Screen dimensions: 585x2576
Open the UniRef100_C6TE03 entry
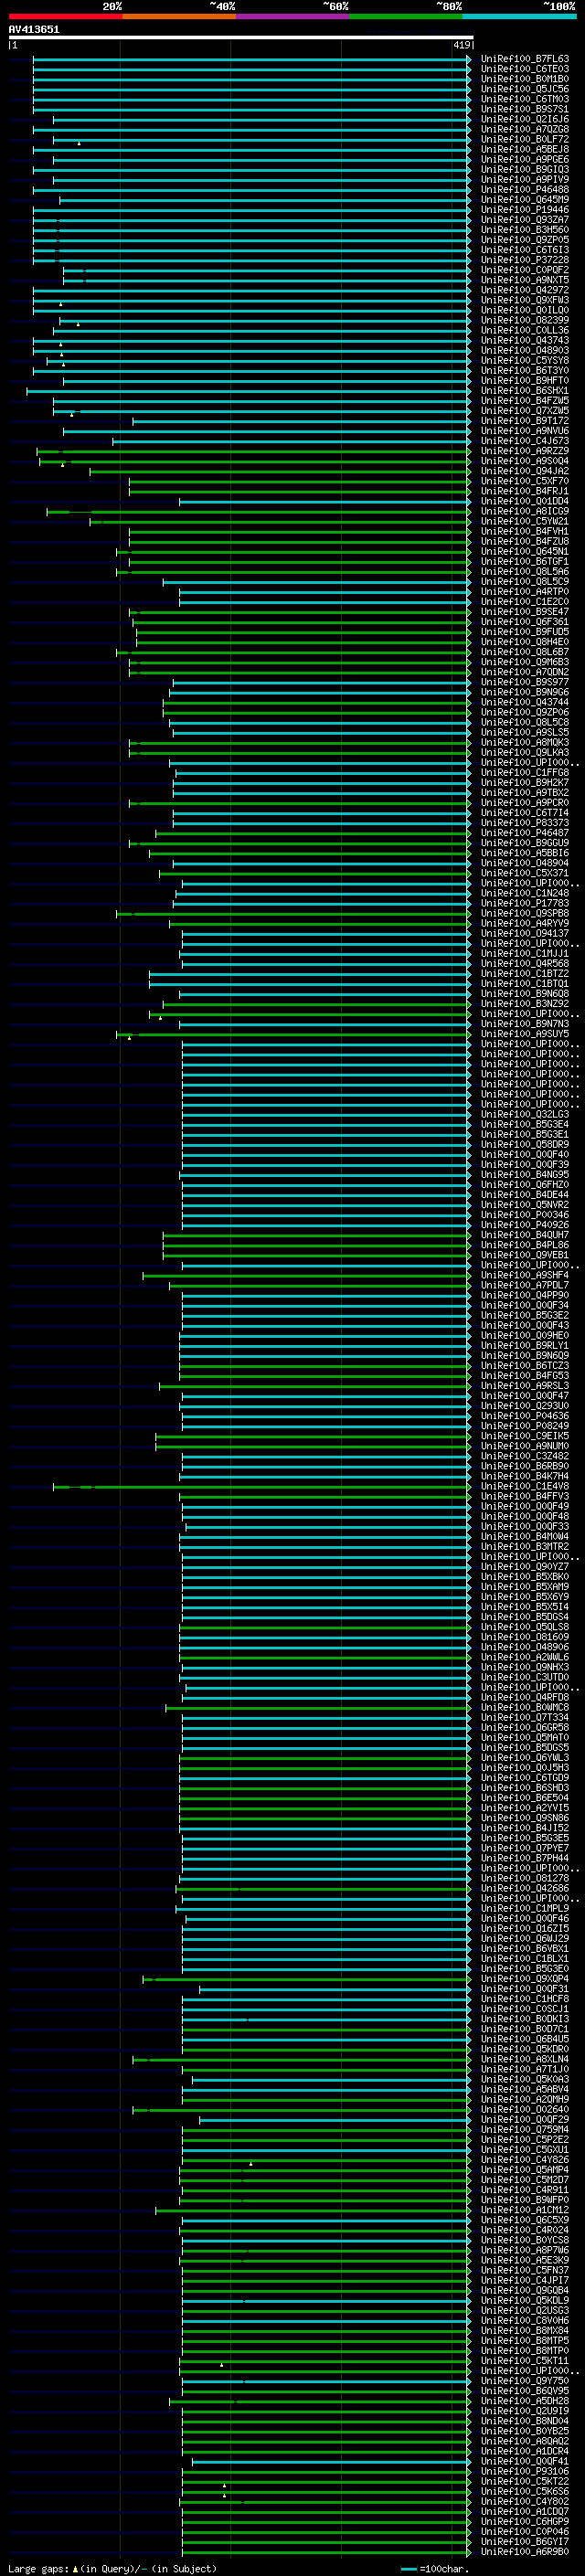pyautogui.click(x=525, y=69)
